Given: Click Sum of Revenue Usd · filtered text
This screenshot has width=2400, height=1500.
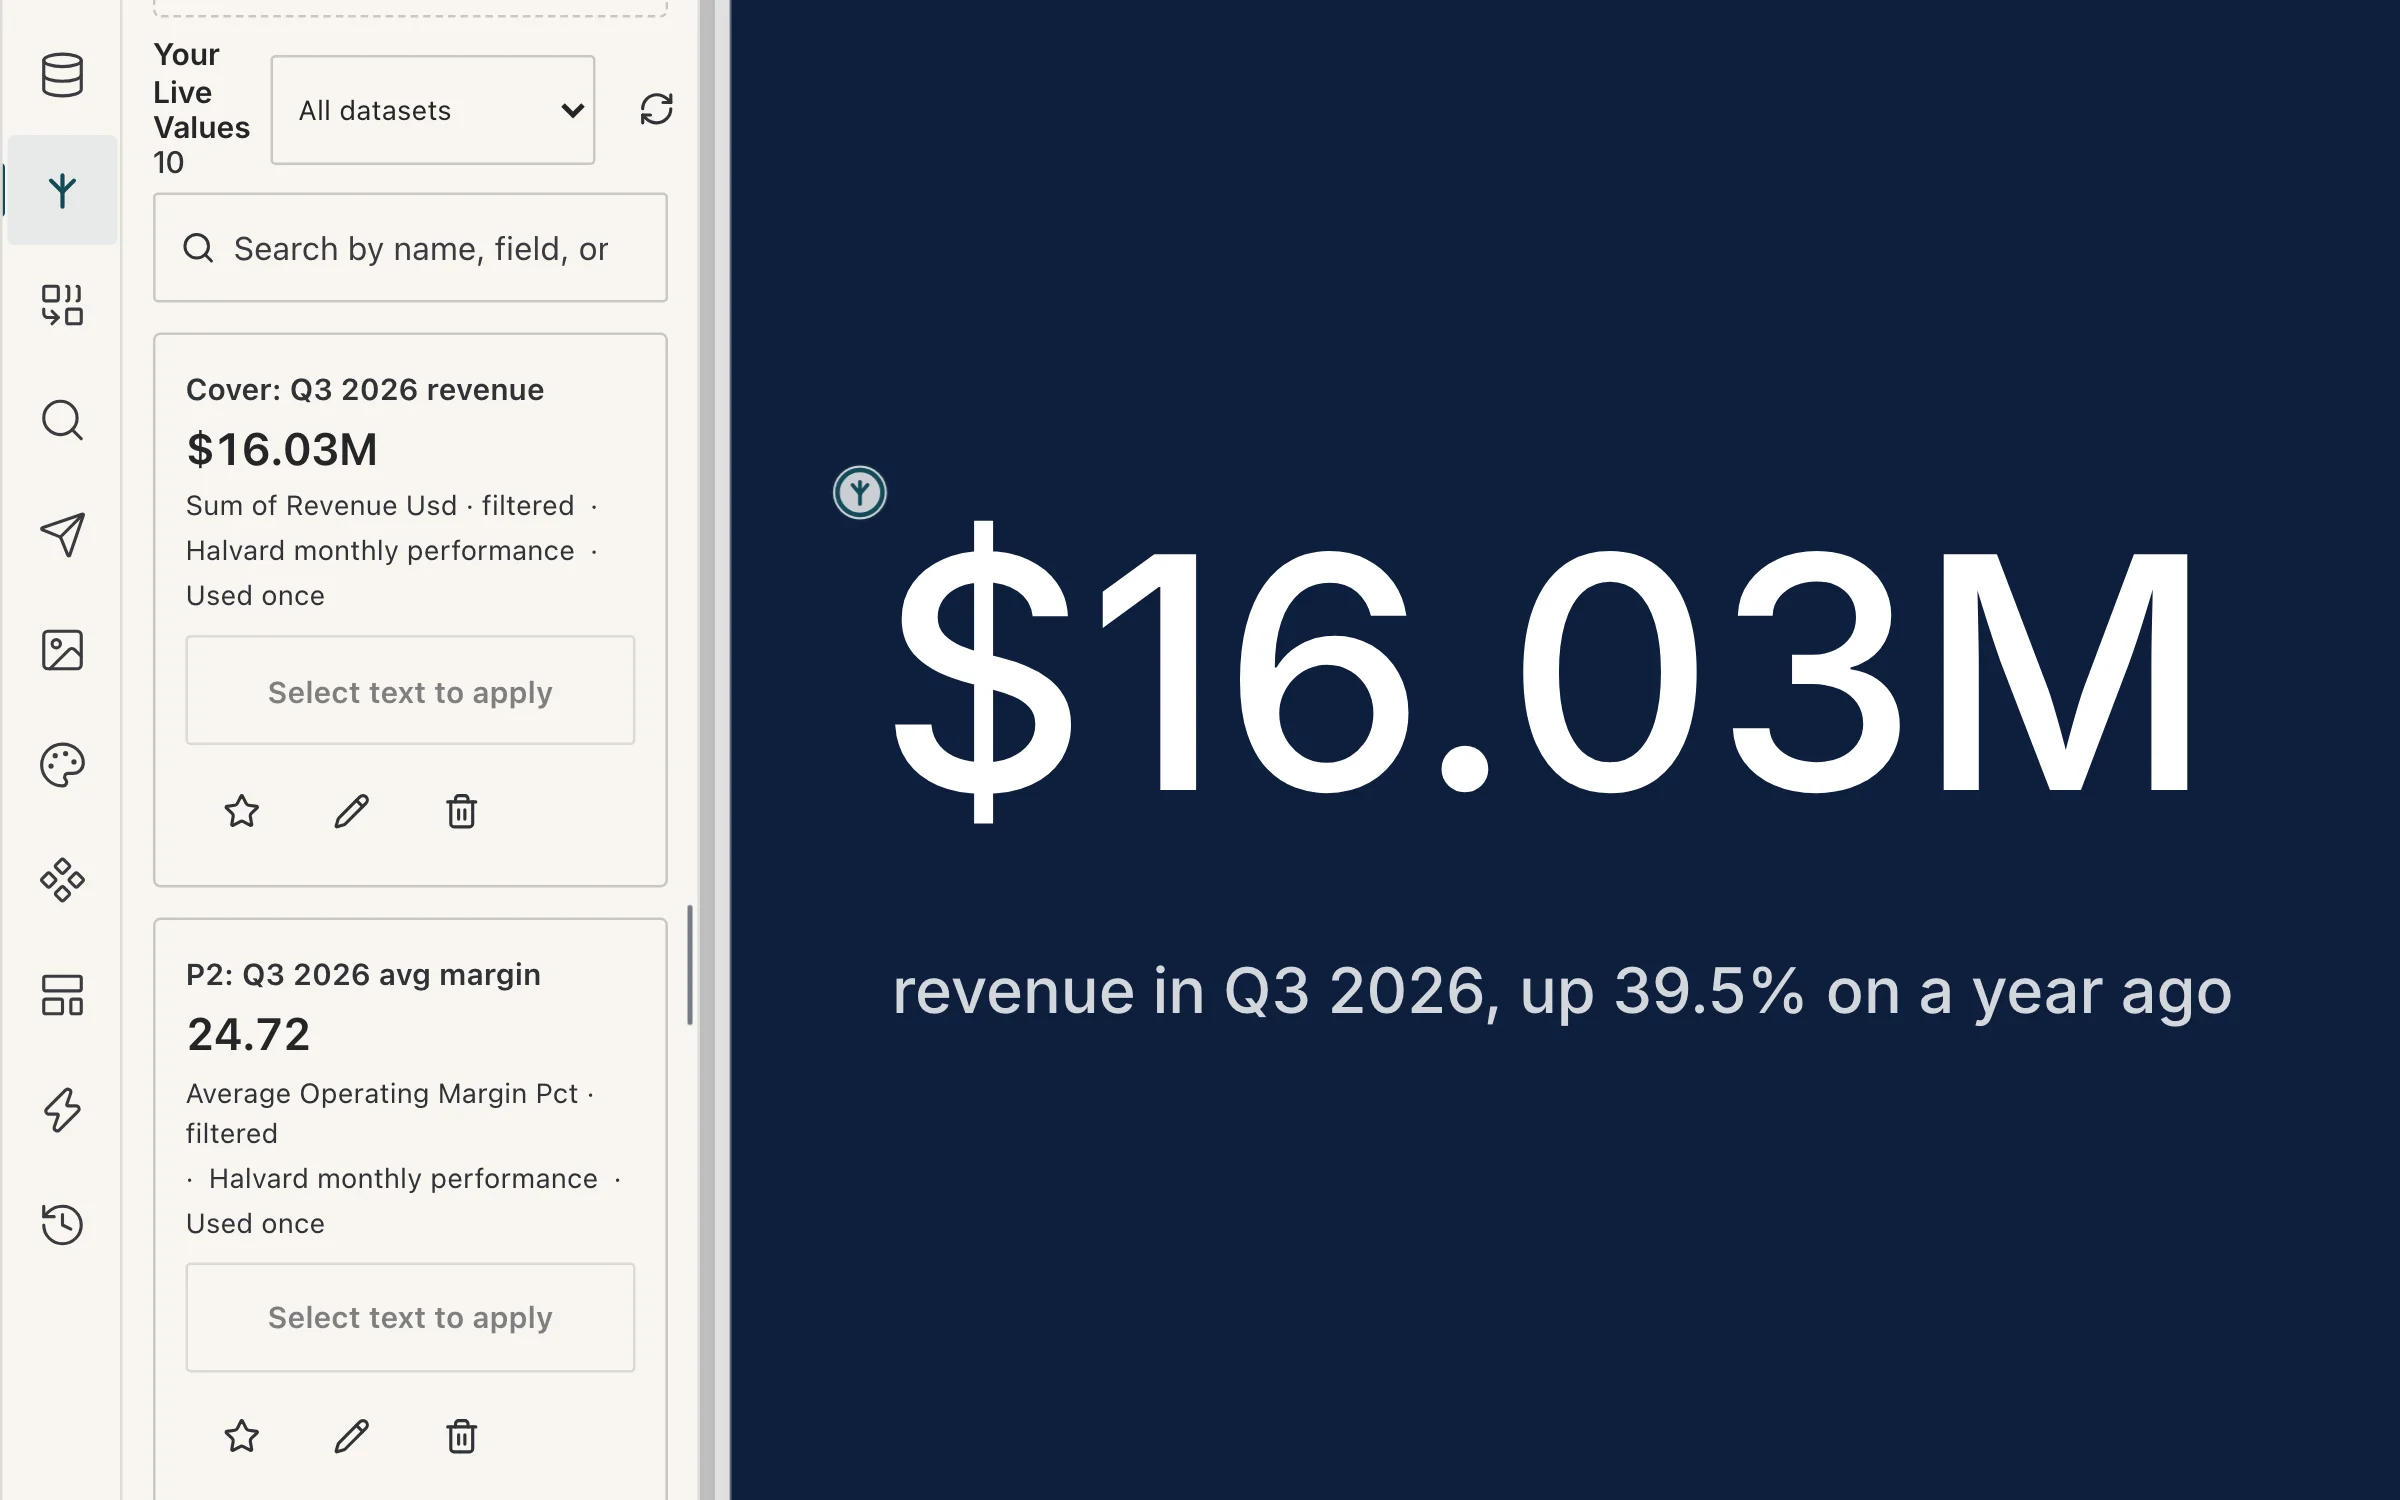Looking at the screenshot, I should pos(380,505).
